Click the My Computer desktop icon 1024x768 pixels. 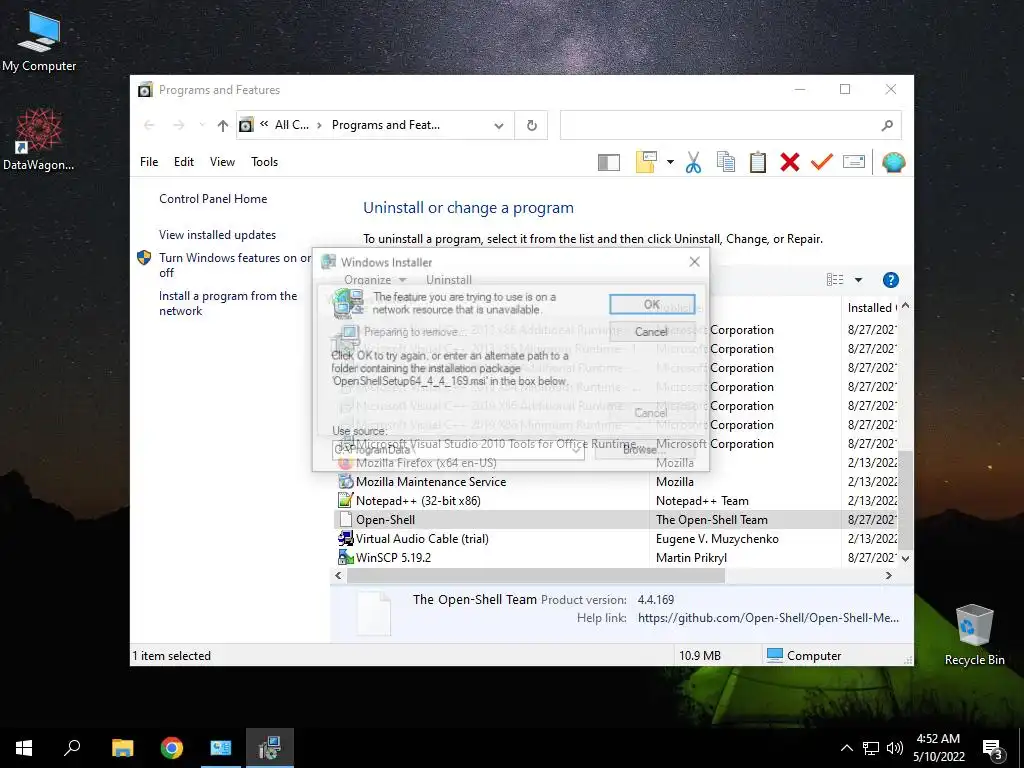point(39,40)
